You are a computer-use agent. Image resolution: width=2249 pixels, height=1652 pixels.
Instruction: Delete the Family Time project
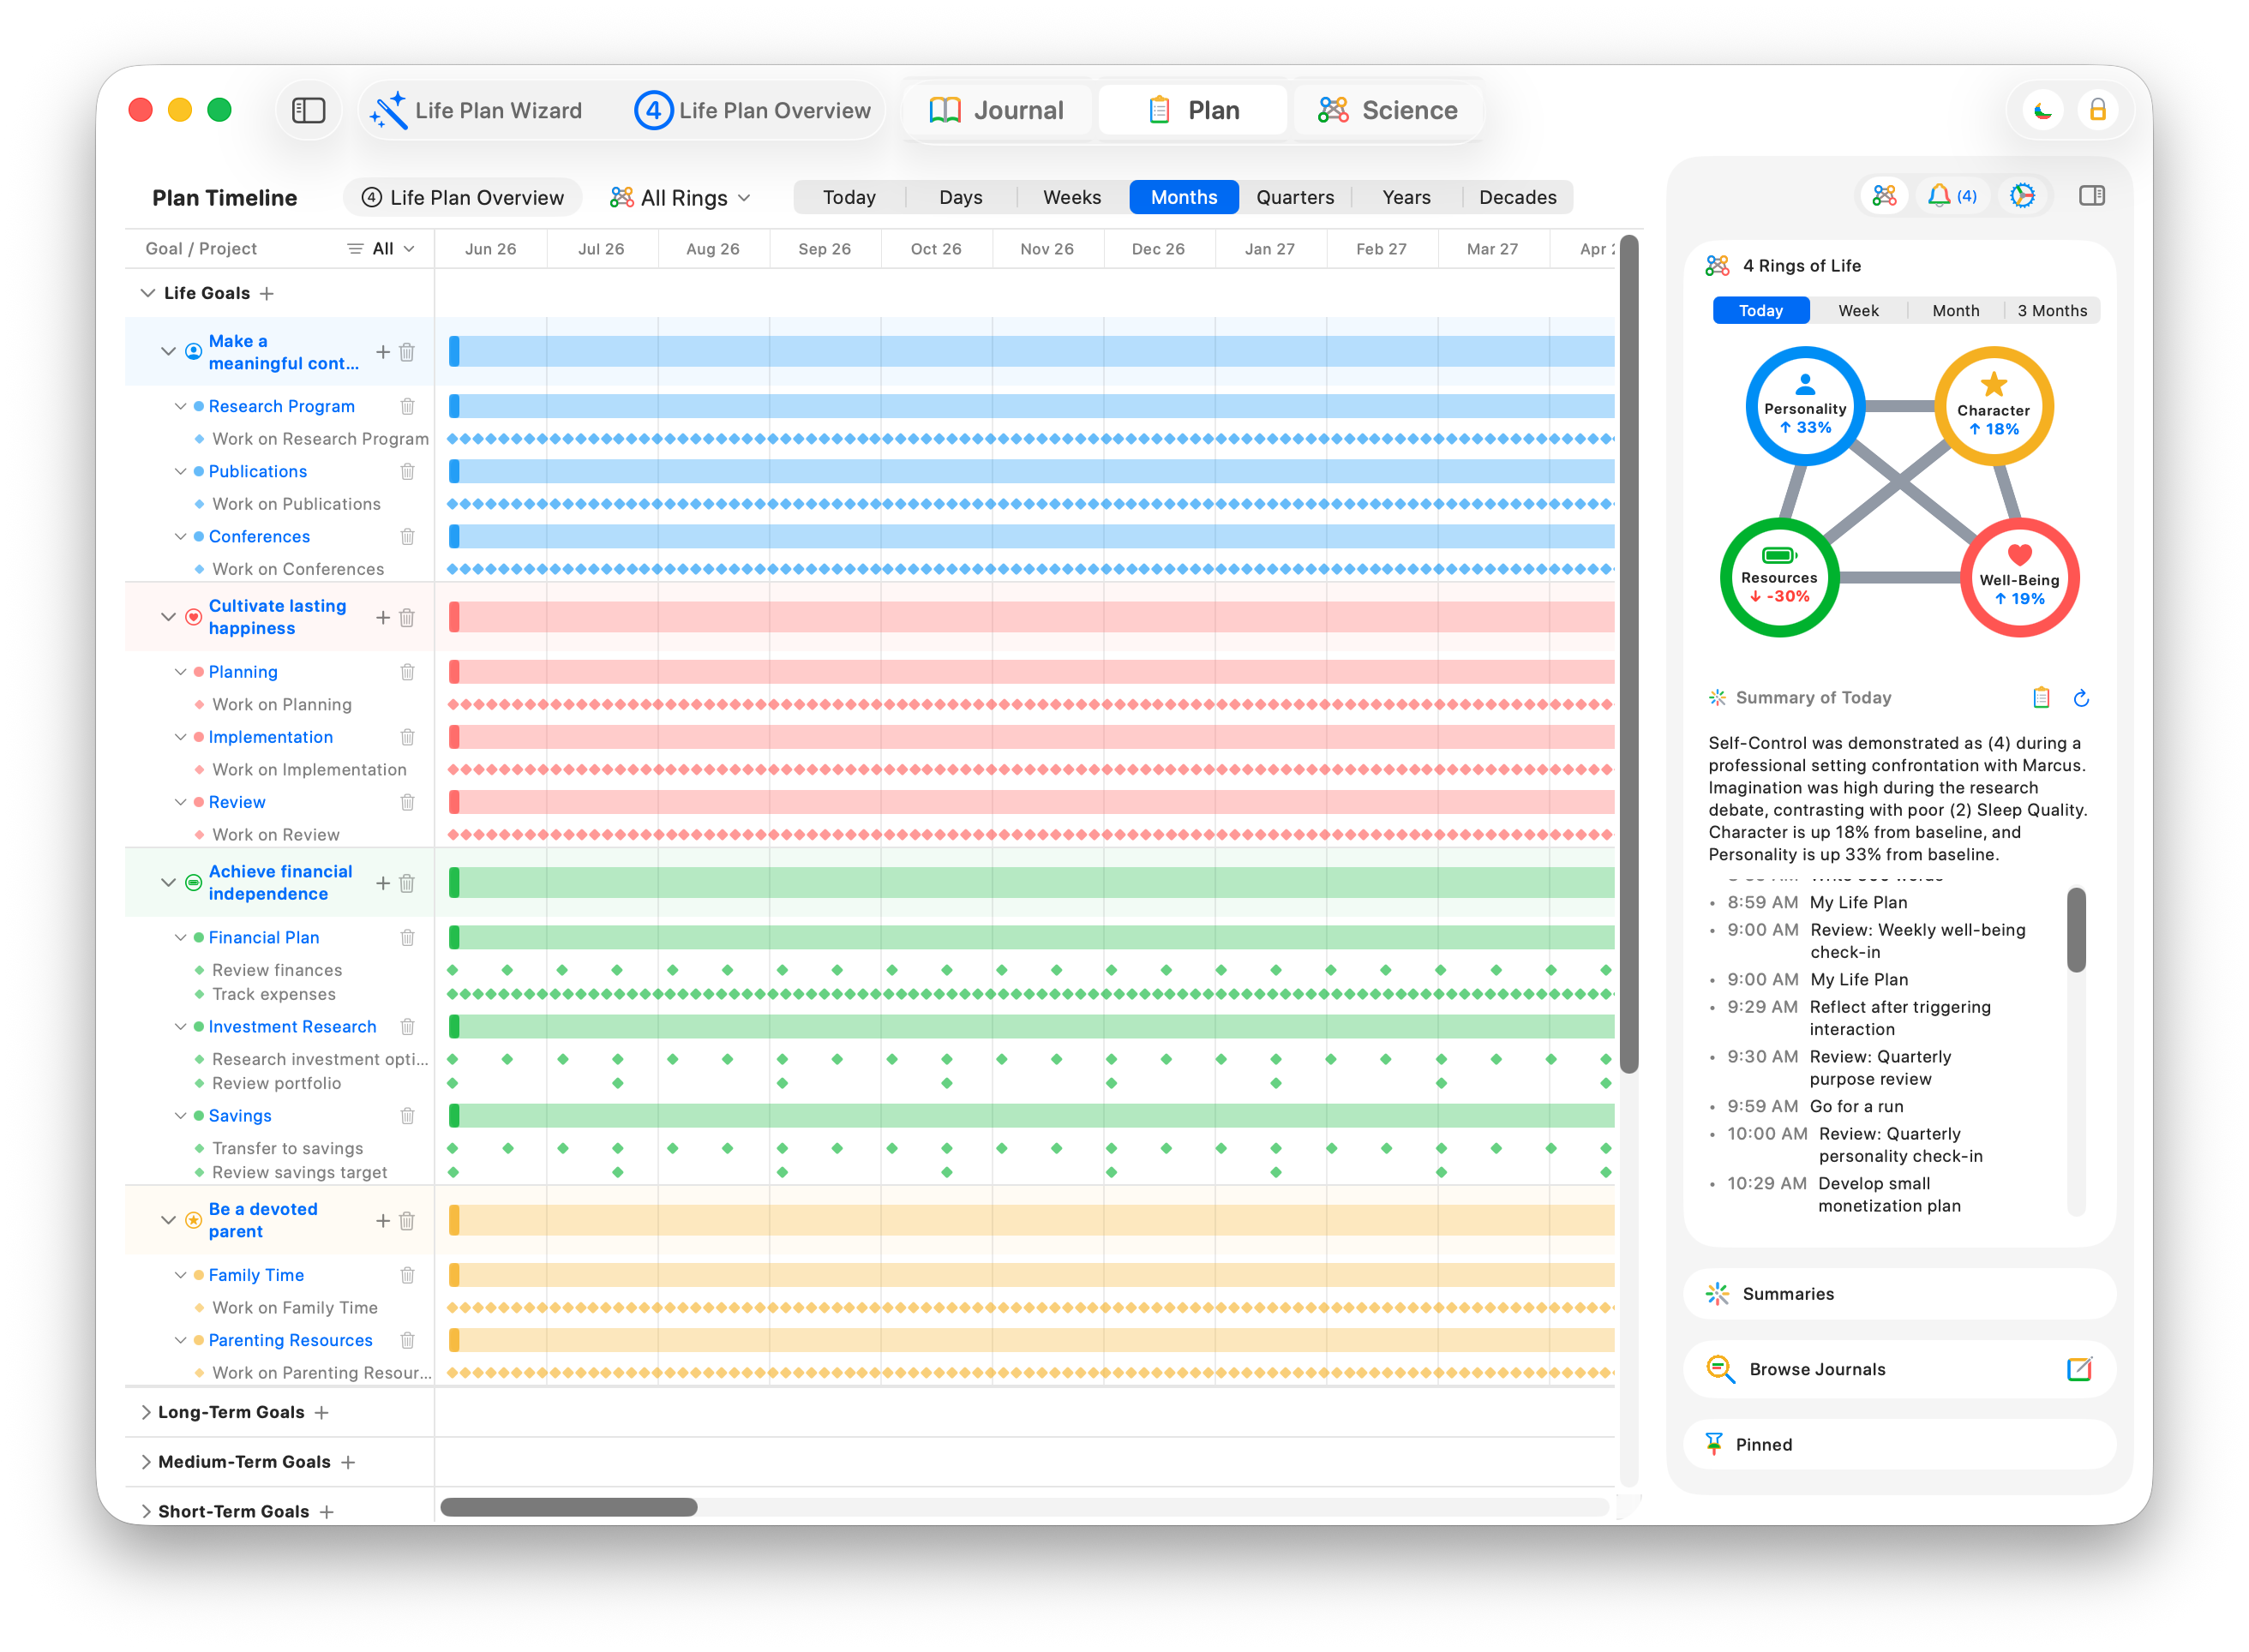click(x=407, y=1275)
